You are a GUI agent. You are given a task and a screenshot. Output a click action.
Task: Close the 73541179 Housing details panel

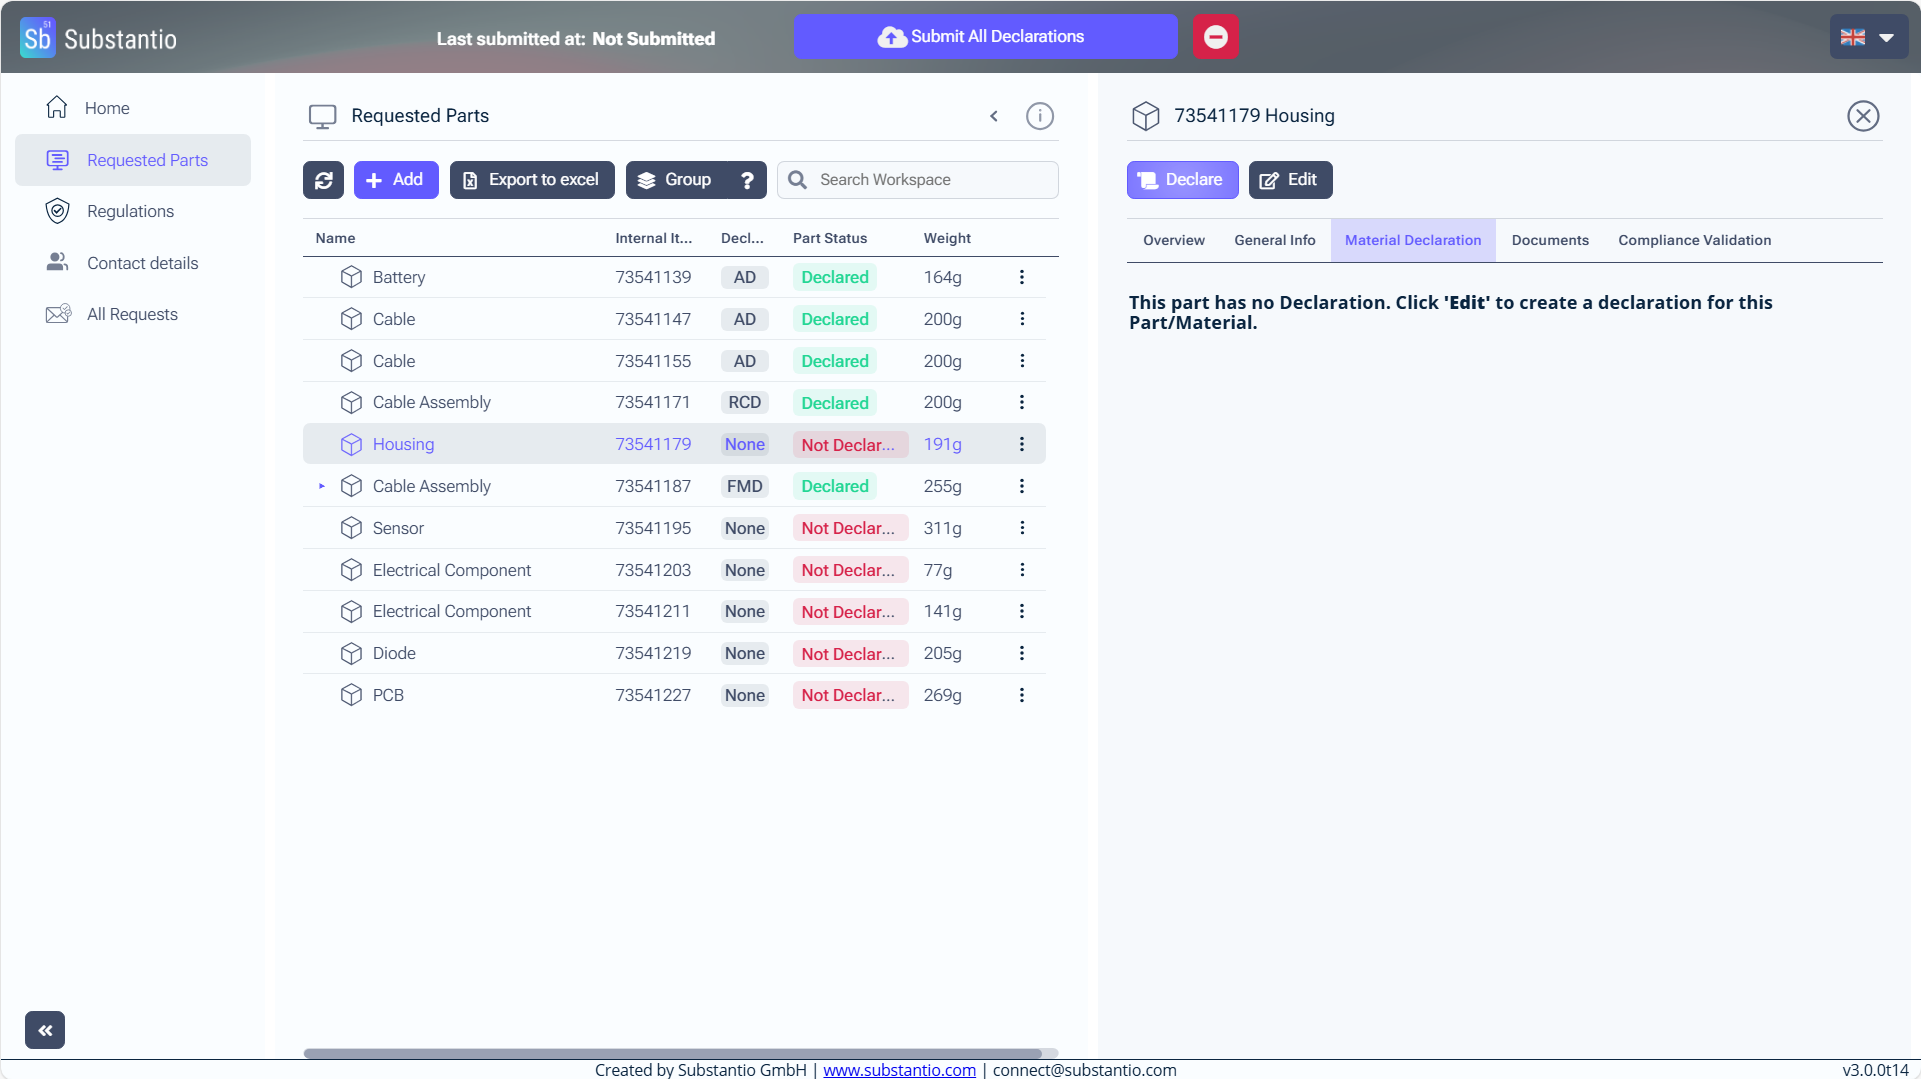pyautogui.click(x=1862, y=116)
